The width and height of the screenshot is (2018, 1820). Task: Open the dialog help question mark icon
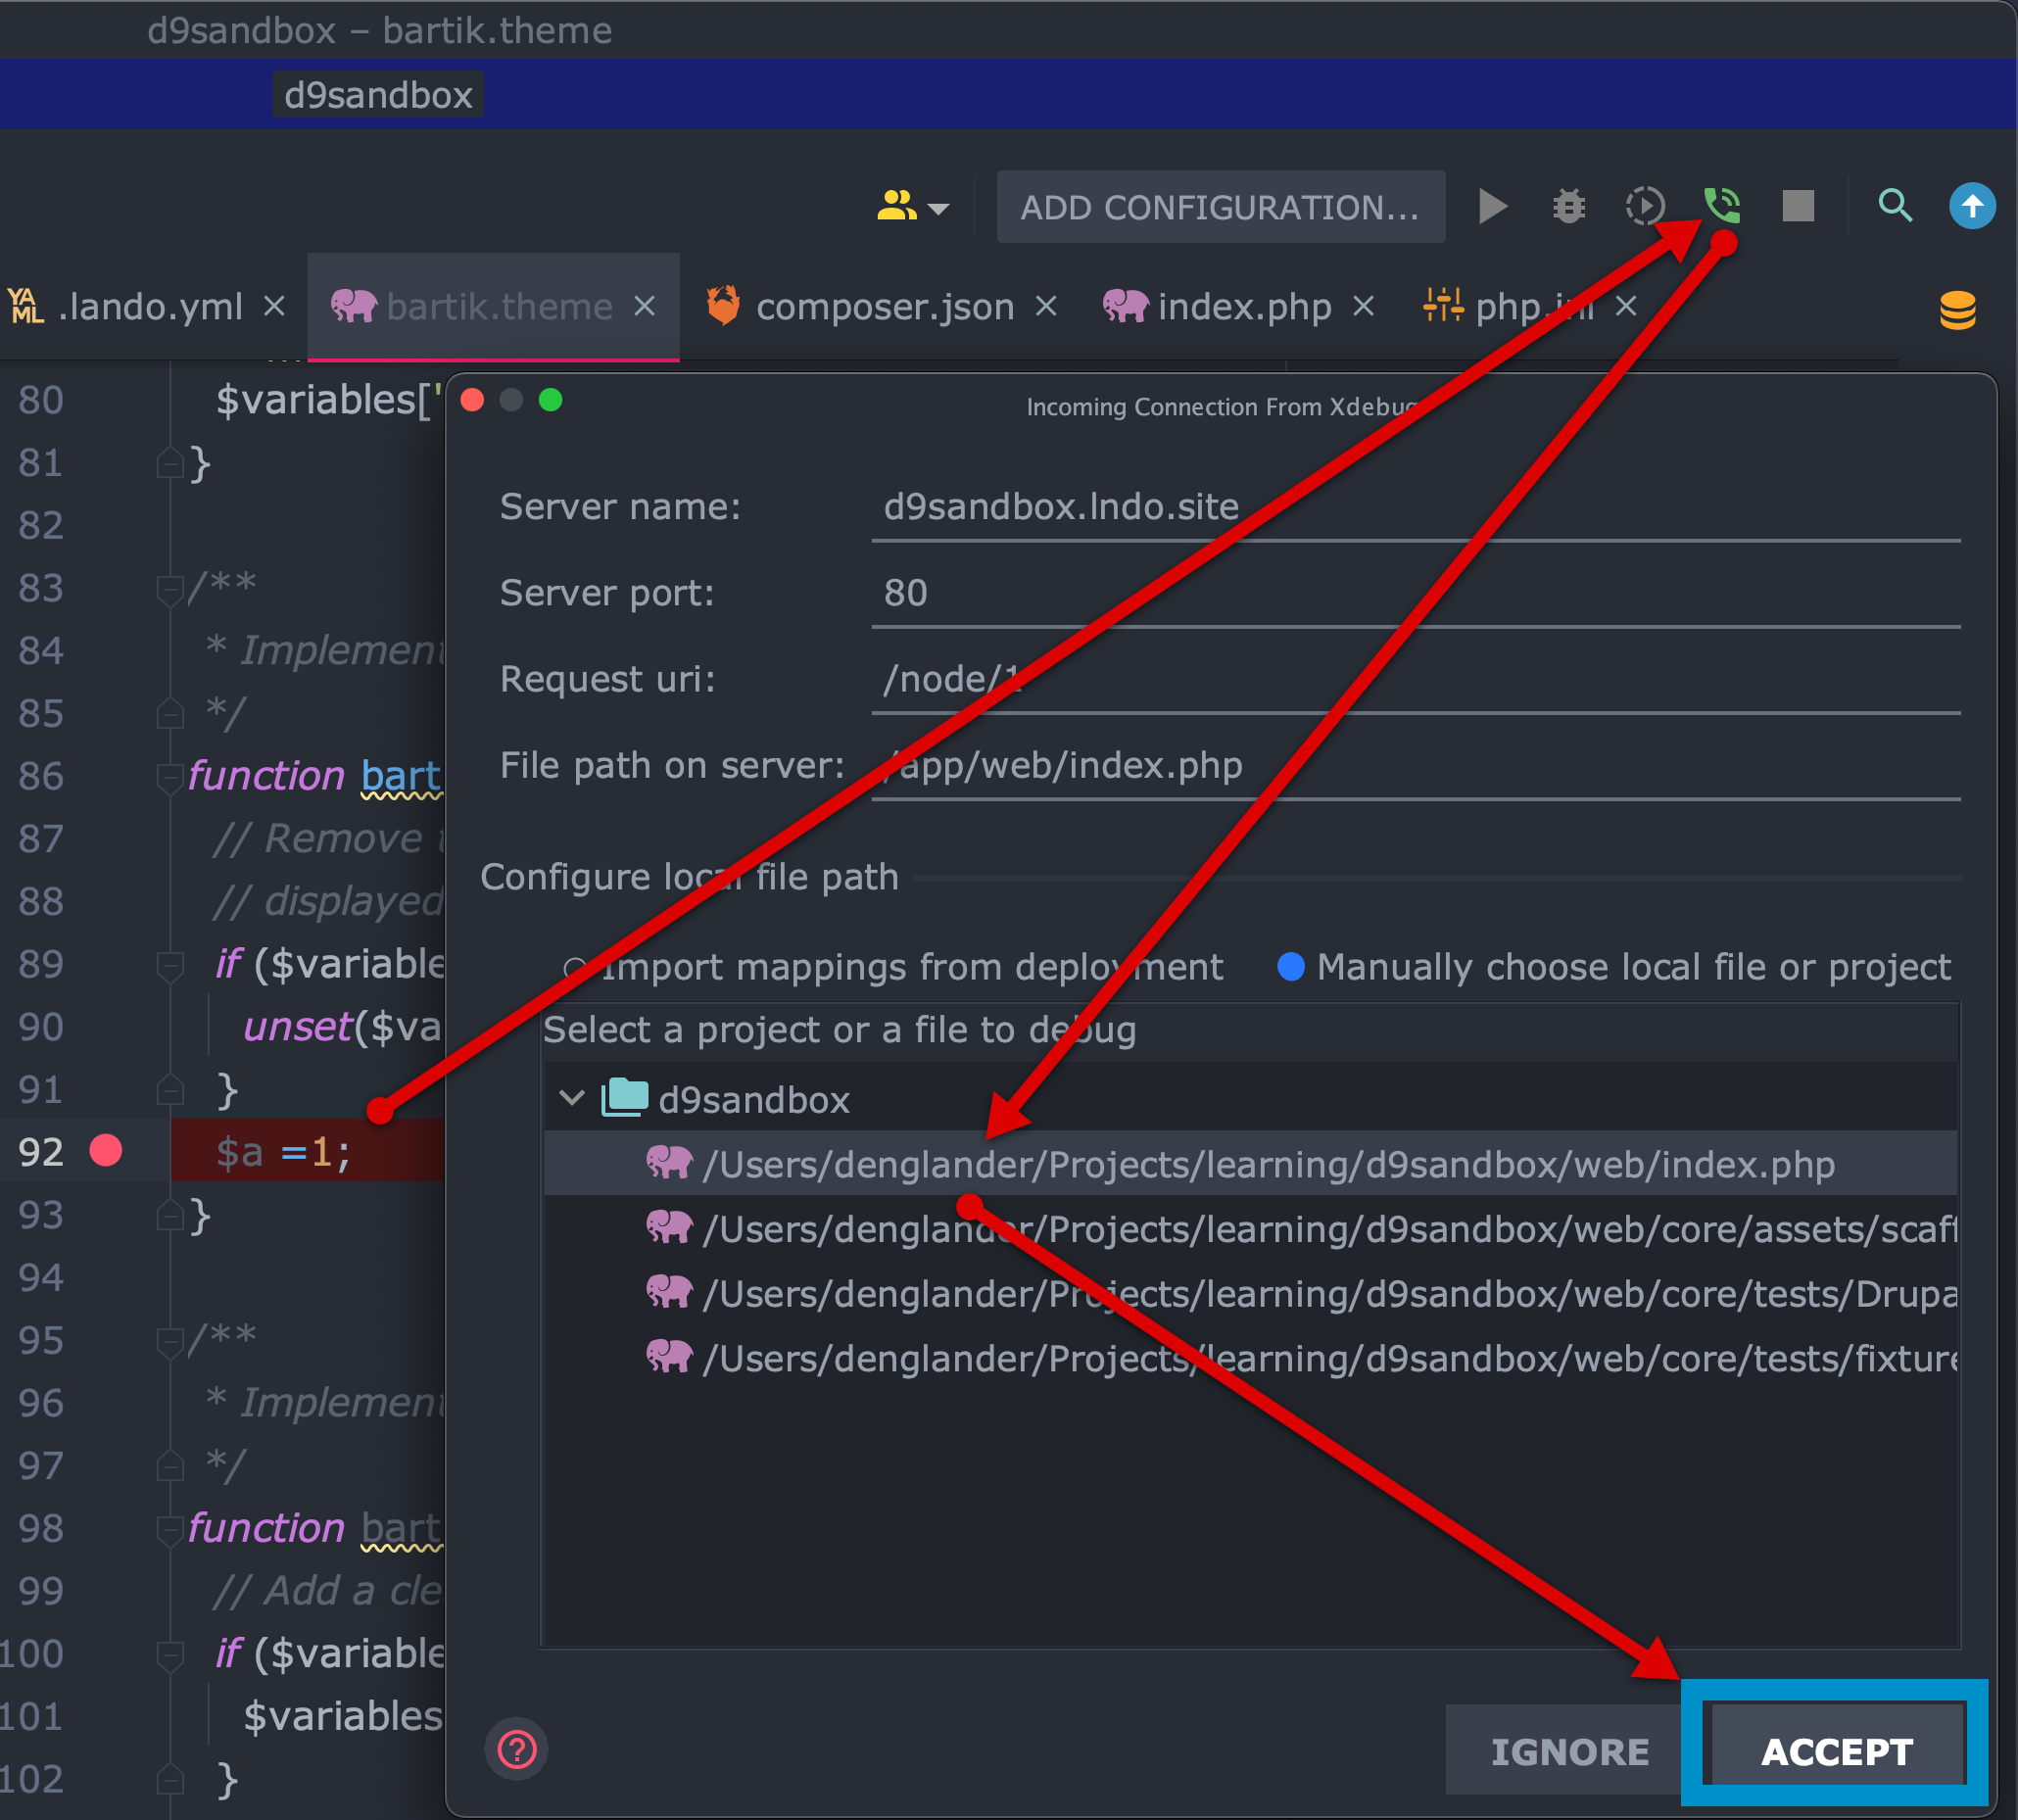tap(517, 1750)
